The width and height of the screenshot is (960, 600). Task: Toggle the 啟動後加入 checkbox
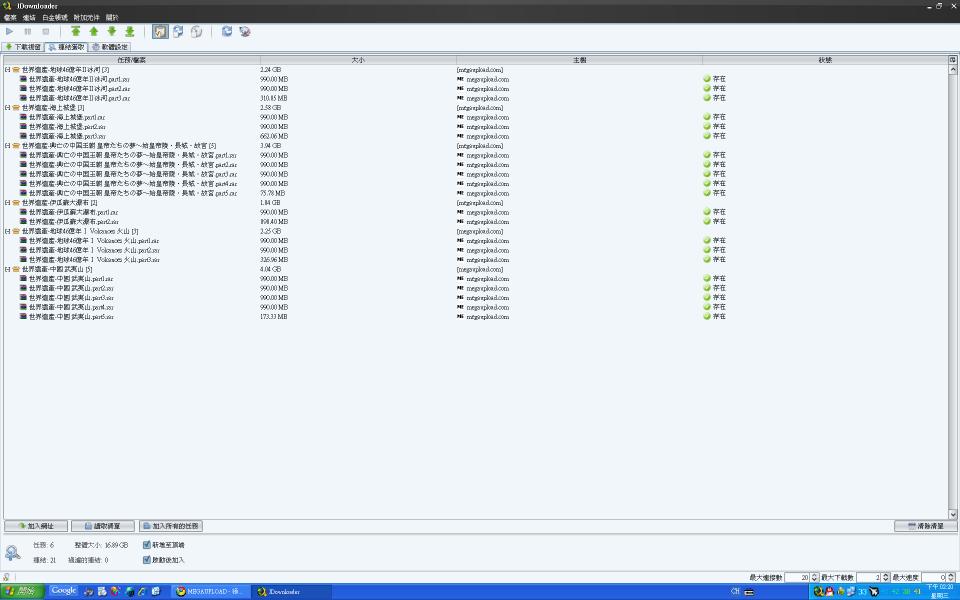pyautogui.click(x=146, y=558)
